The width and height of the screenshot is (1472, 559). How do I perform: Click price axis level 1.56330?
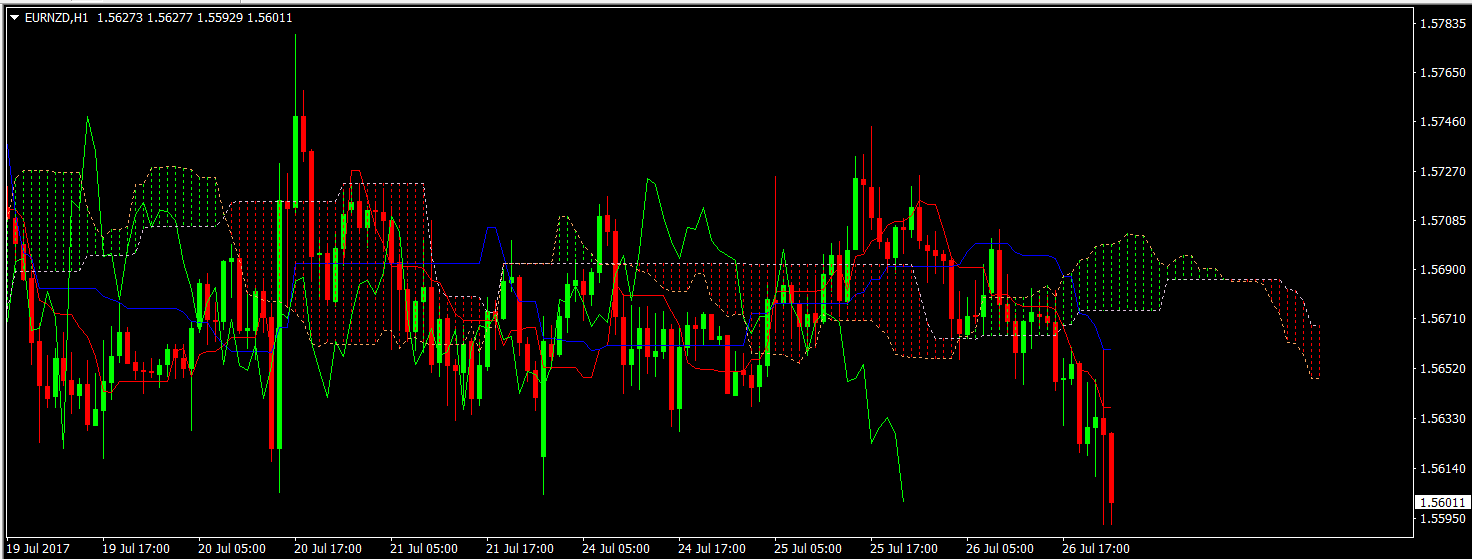1444,418
